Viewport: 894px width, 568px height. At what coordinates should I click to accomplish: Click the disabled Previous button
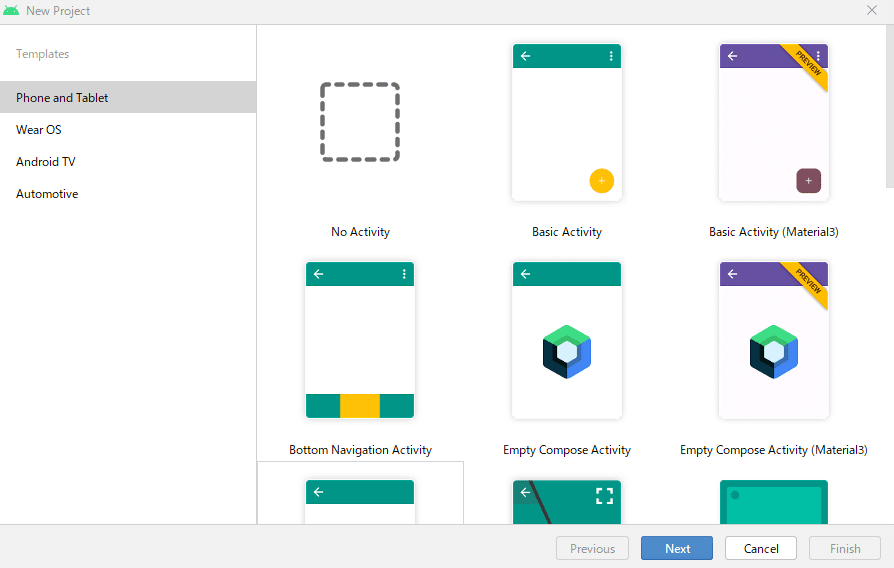click(592, 548)
